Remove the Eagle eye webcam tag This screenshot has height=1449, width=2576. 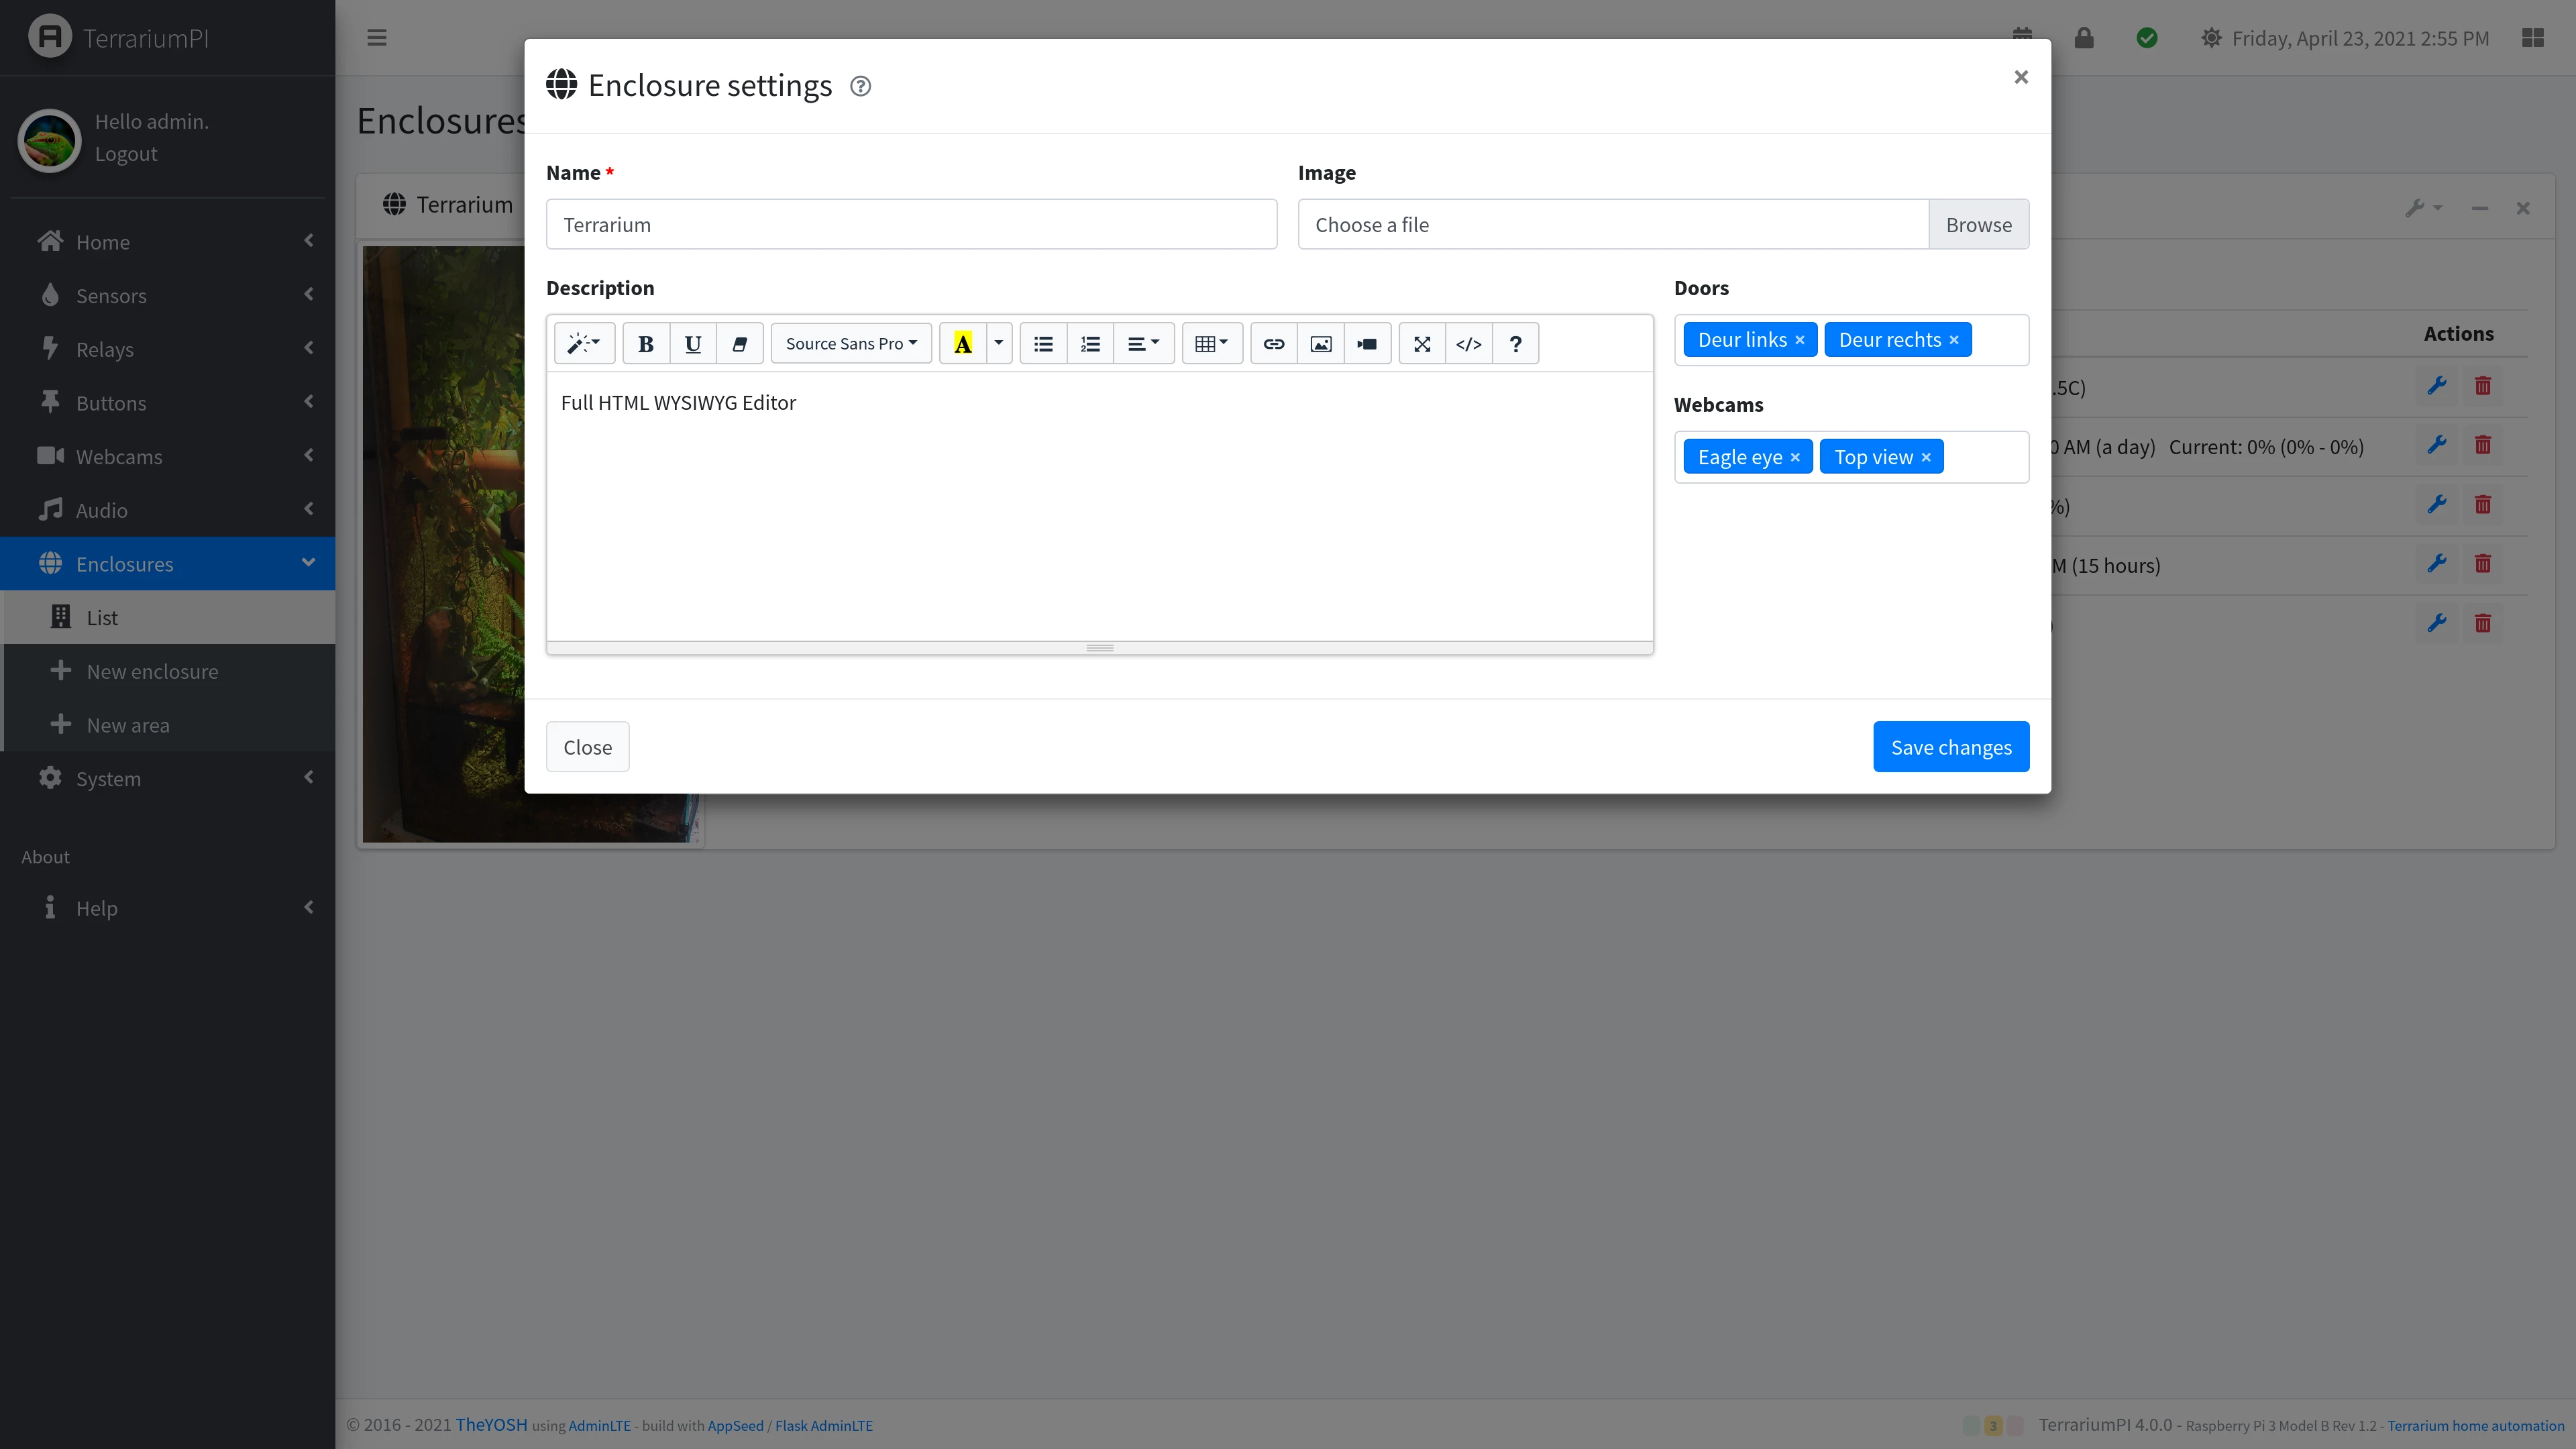[1795, 457]
